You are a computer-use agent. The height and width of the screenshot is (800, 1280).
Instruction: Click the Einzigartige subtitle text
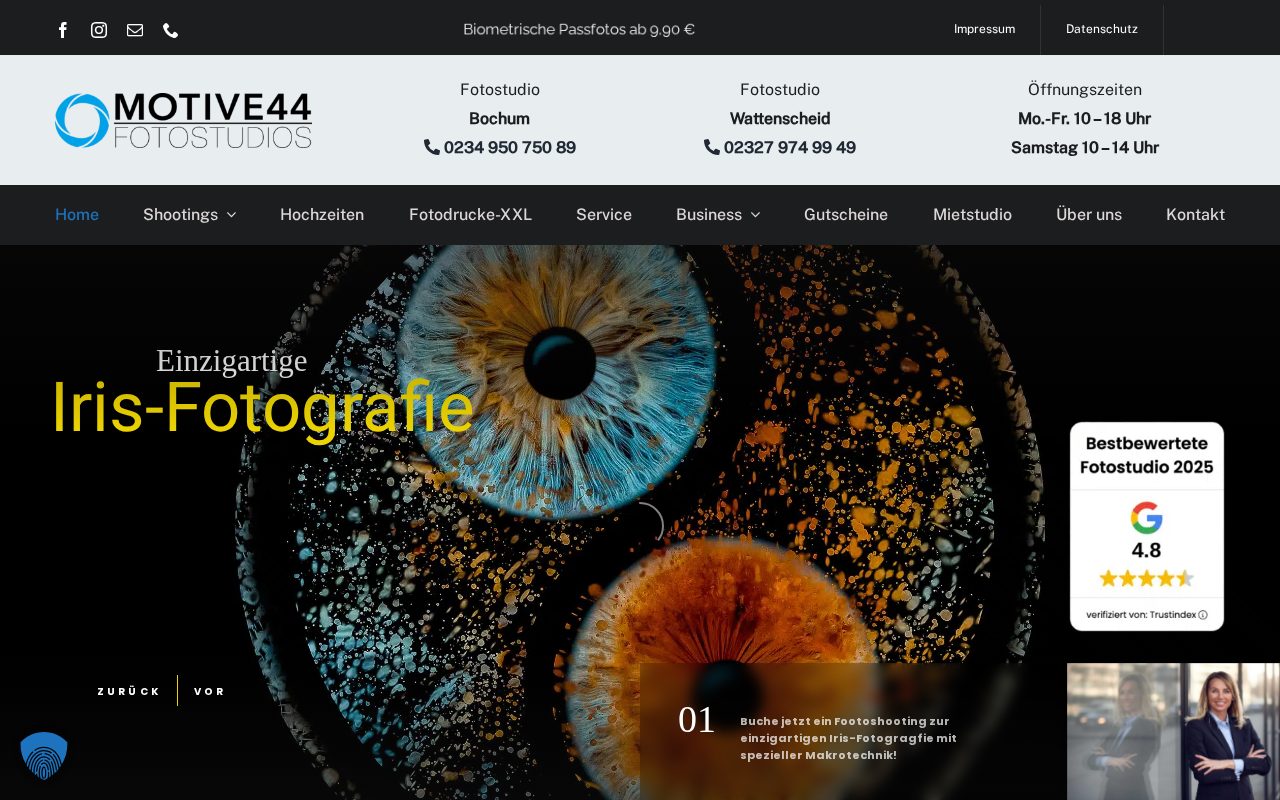pyautogui.click(x=231, y=360)
